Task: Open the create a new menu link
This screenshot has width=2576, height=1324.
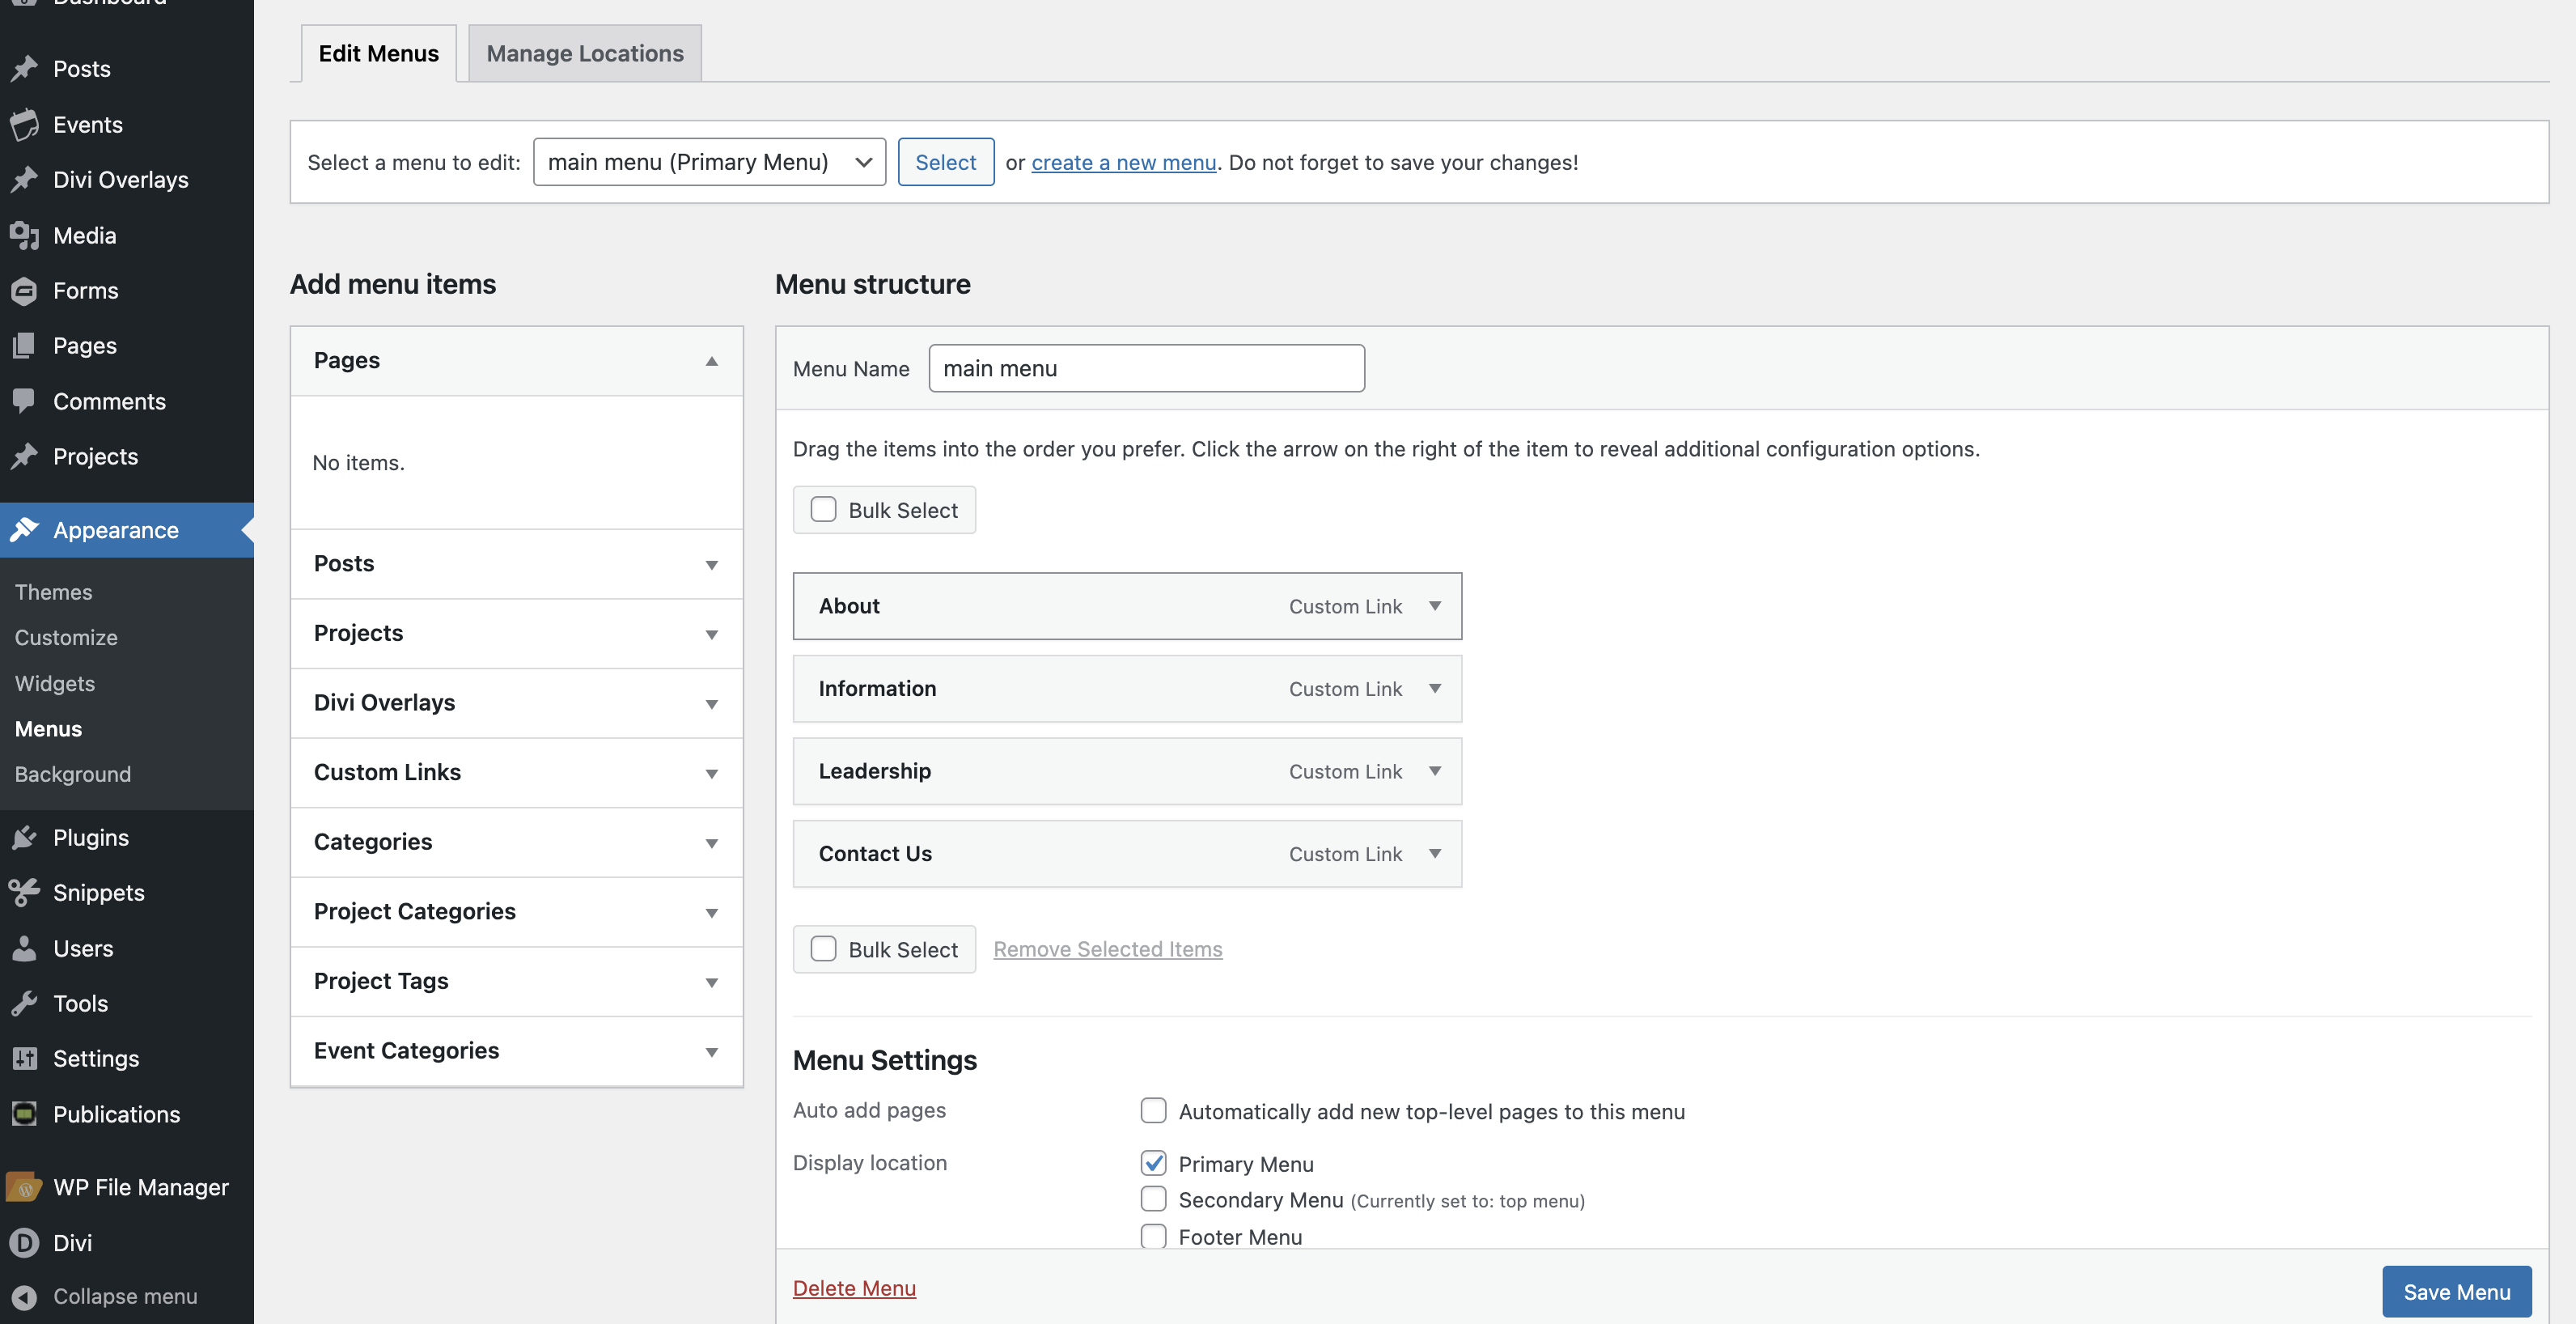Action: click(1124, 162)
